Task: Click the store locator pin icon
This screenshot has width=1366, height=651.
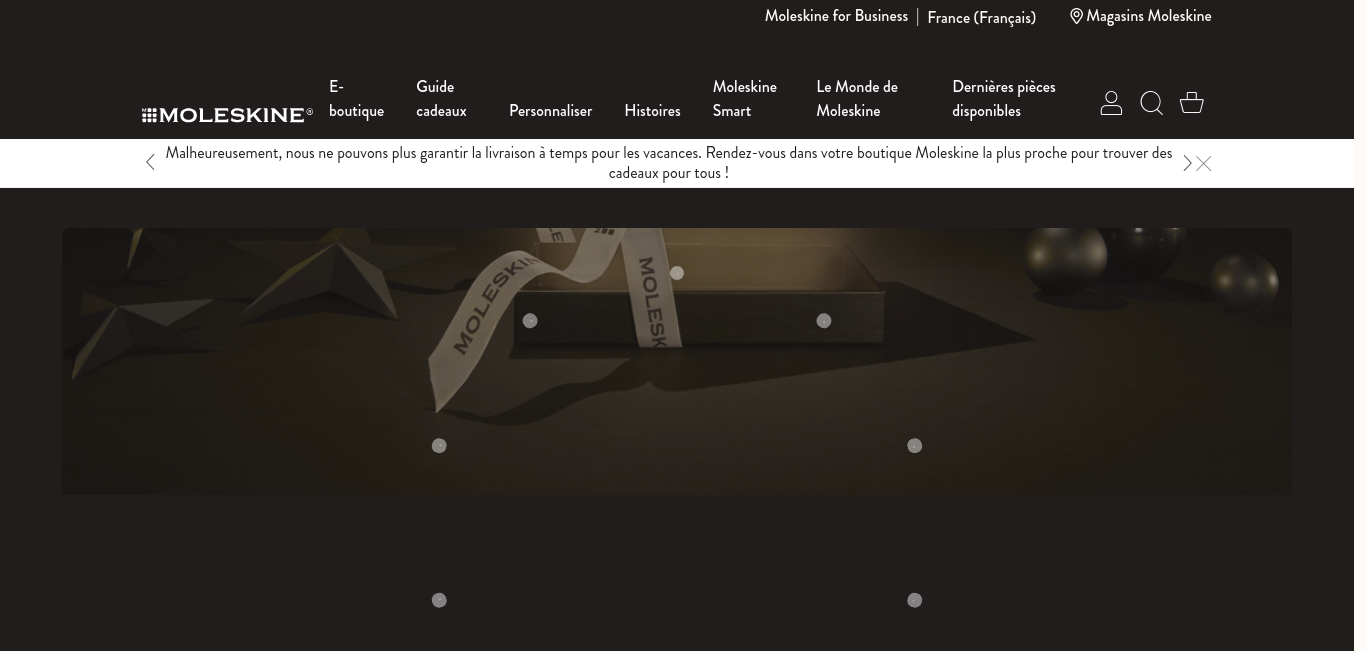Action: point(1076,16)
